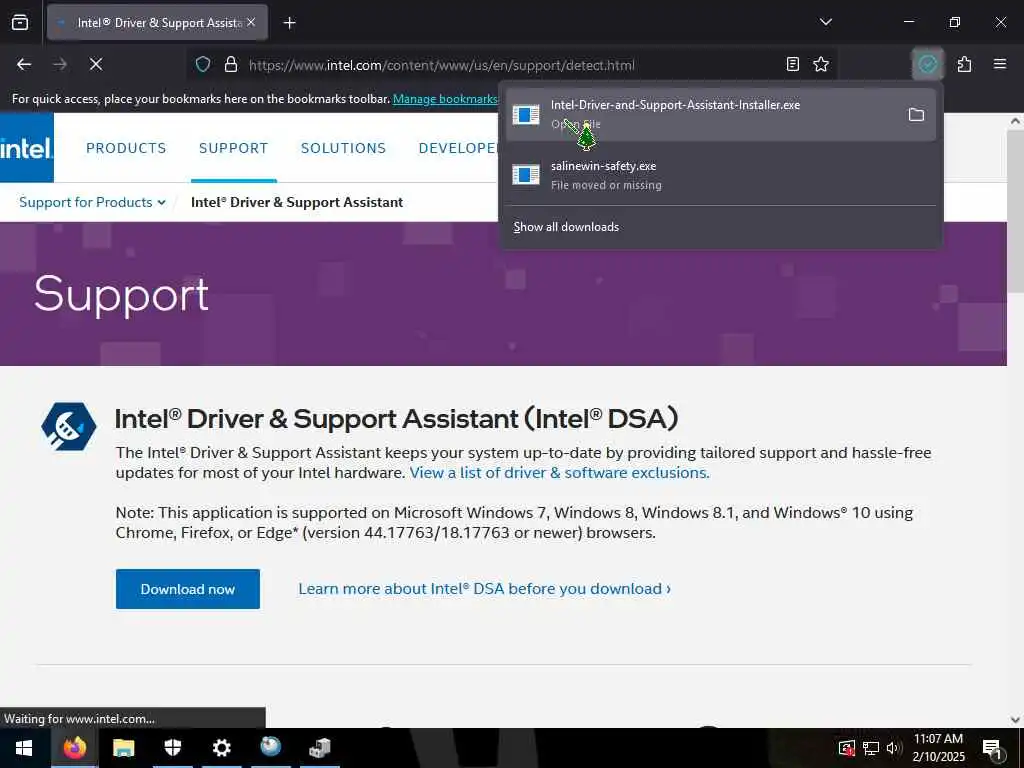
Task: Show tracking protection shield info
Action: pos(203,65)
